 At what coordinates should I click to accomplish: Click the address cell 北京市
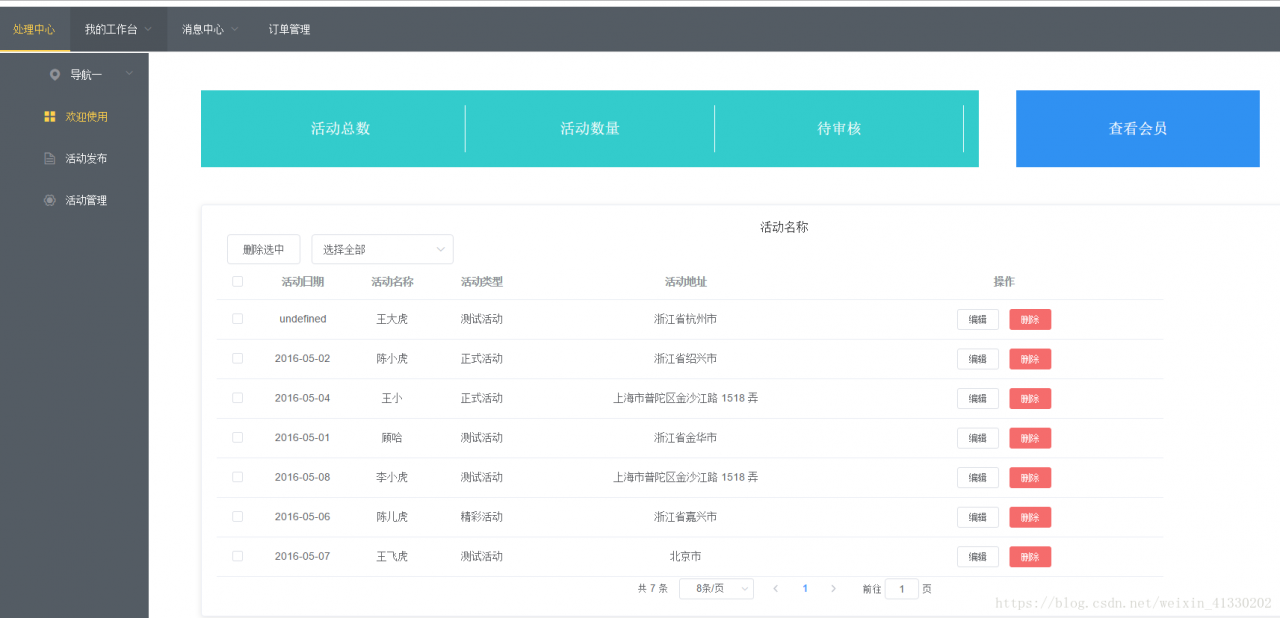tap(686, 556)
